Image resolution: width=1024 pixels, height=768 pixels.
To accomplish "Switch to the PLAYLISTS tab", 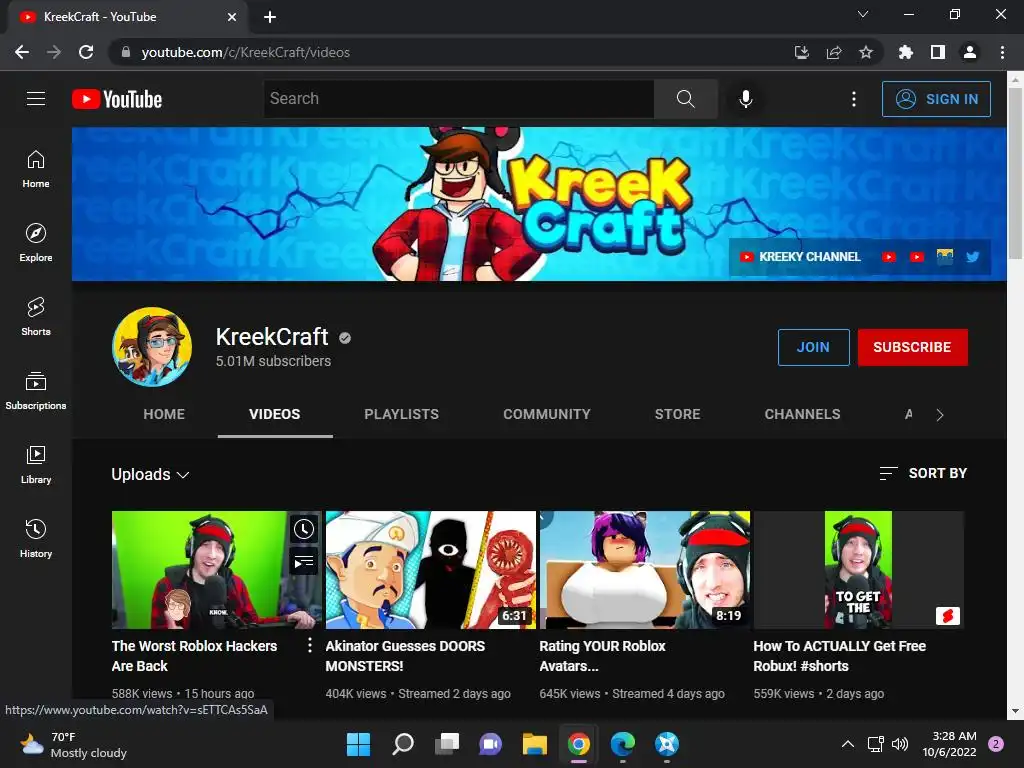I will point(402,414).
